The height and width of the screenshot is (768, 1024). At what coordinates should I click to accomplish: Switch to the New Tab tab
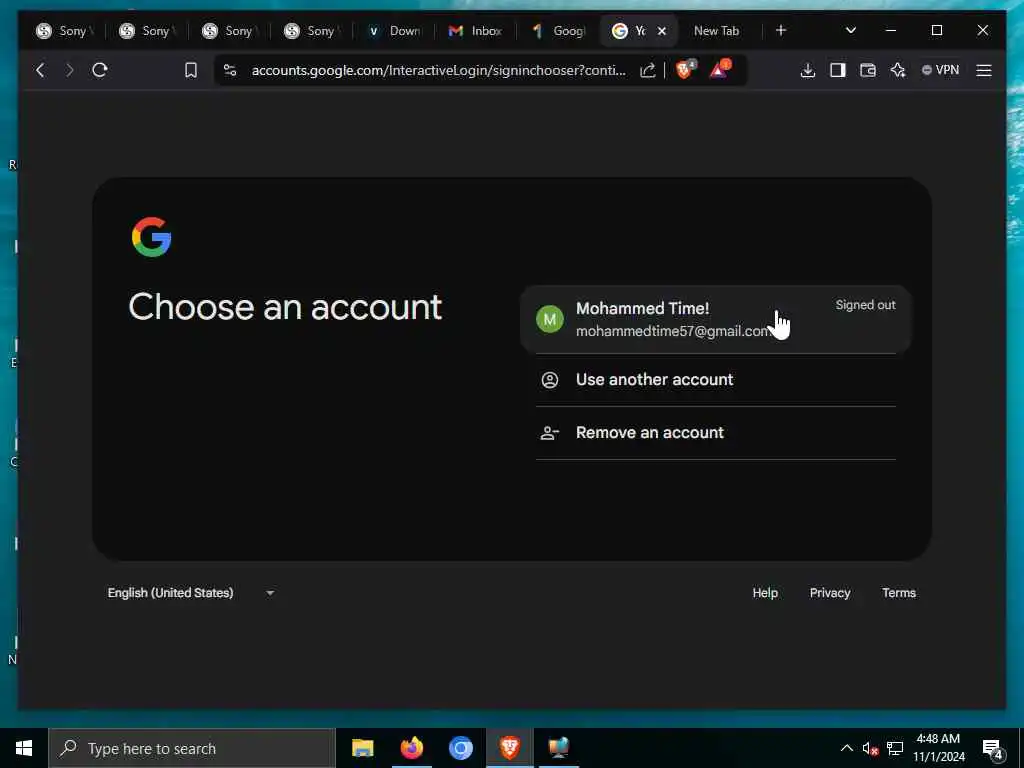pyautogui.click(x=717, y=31)
